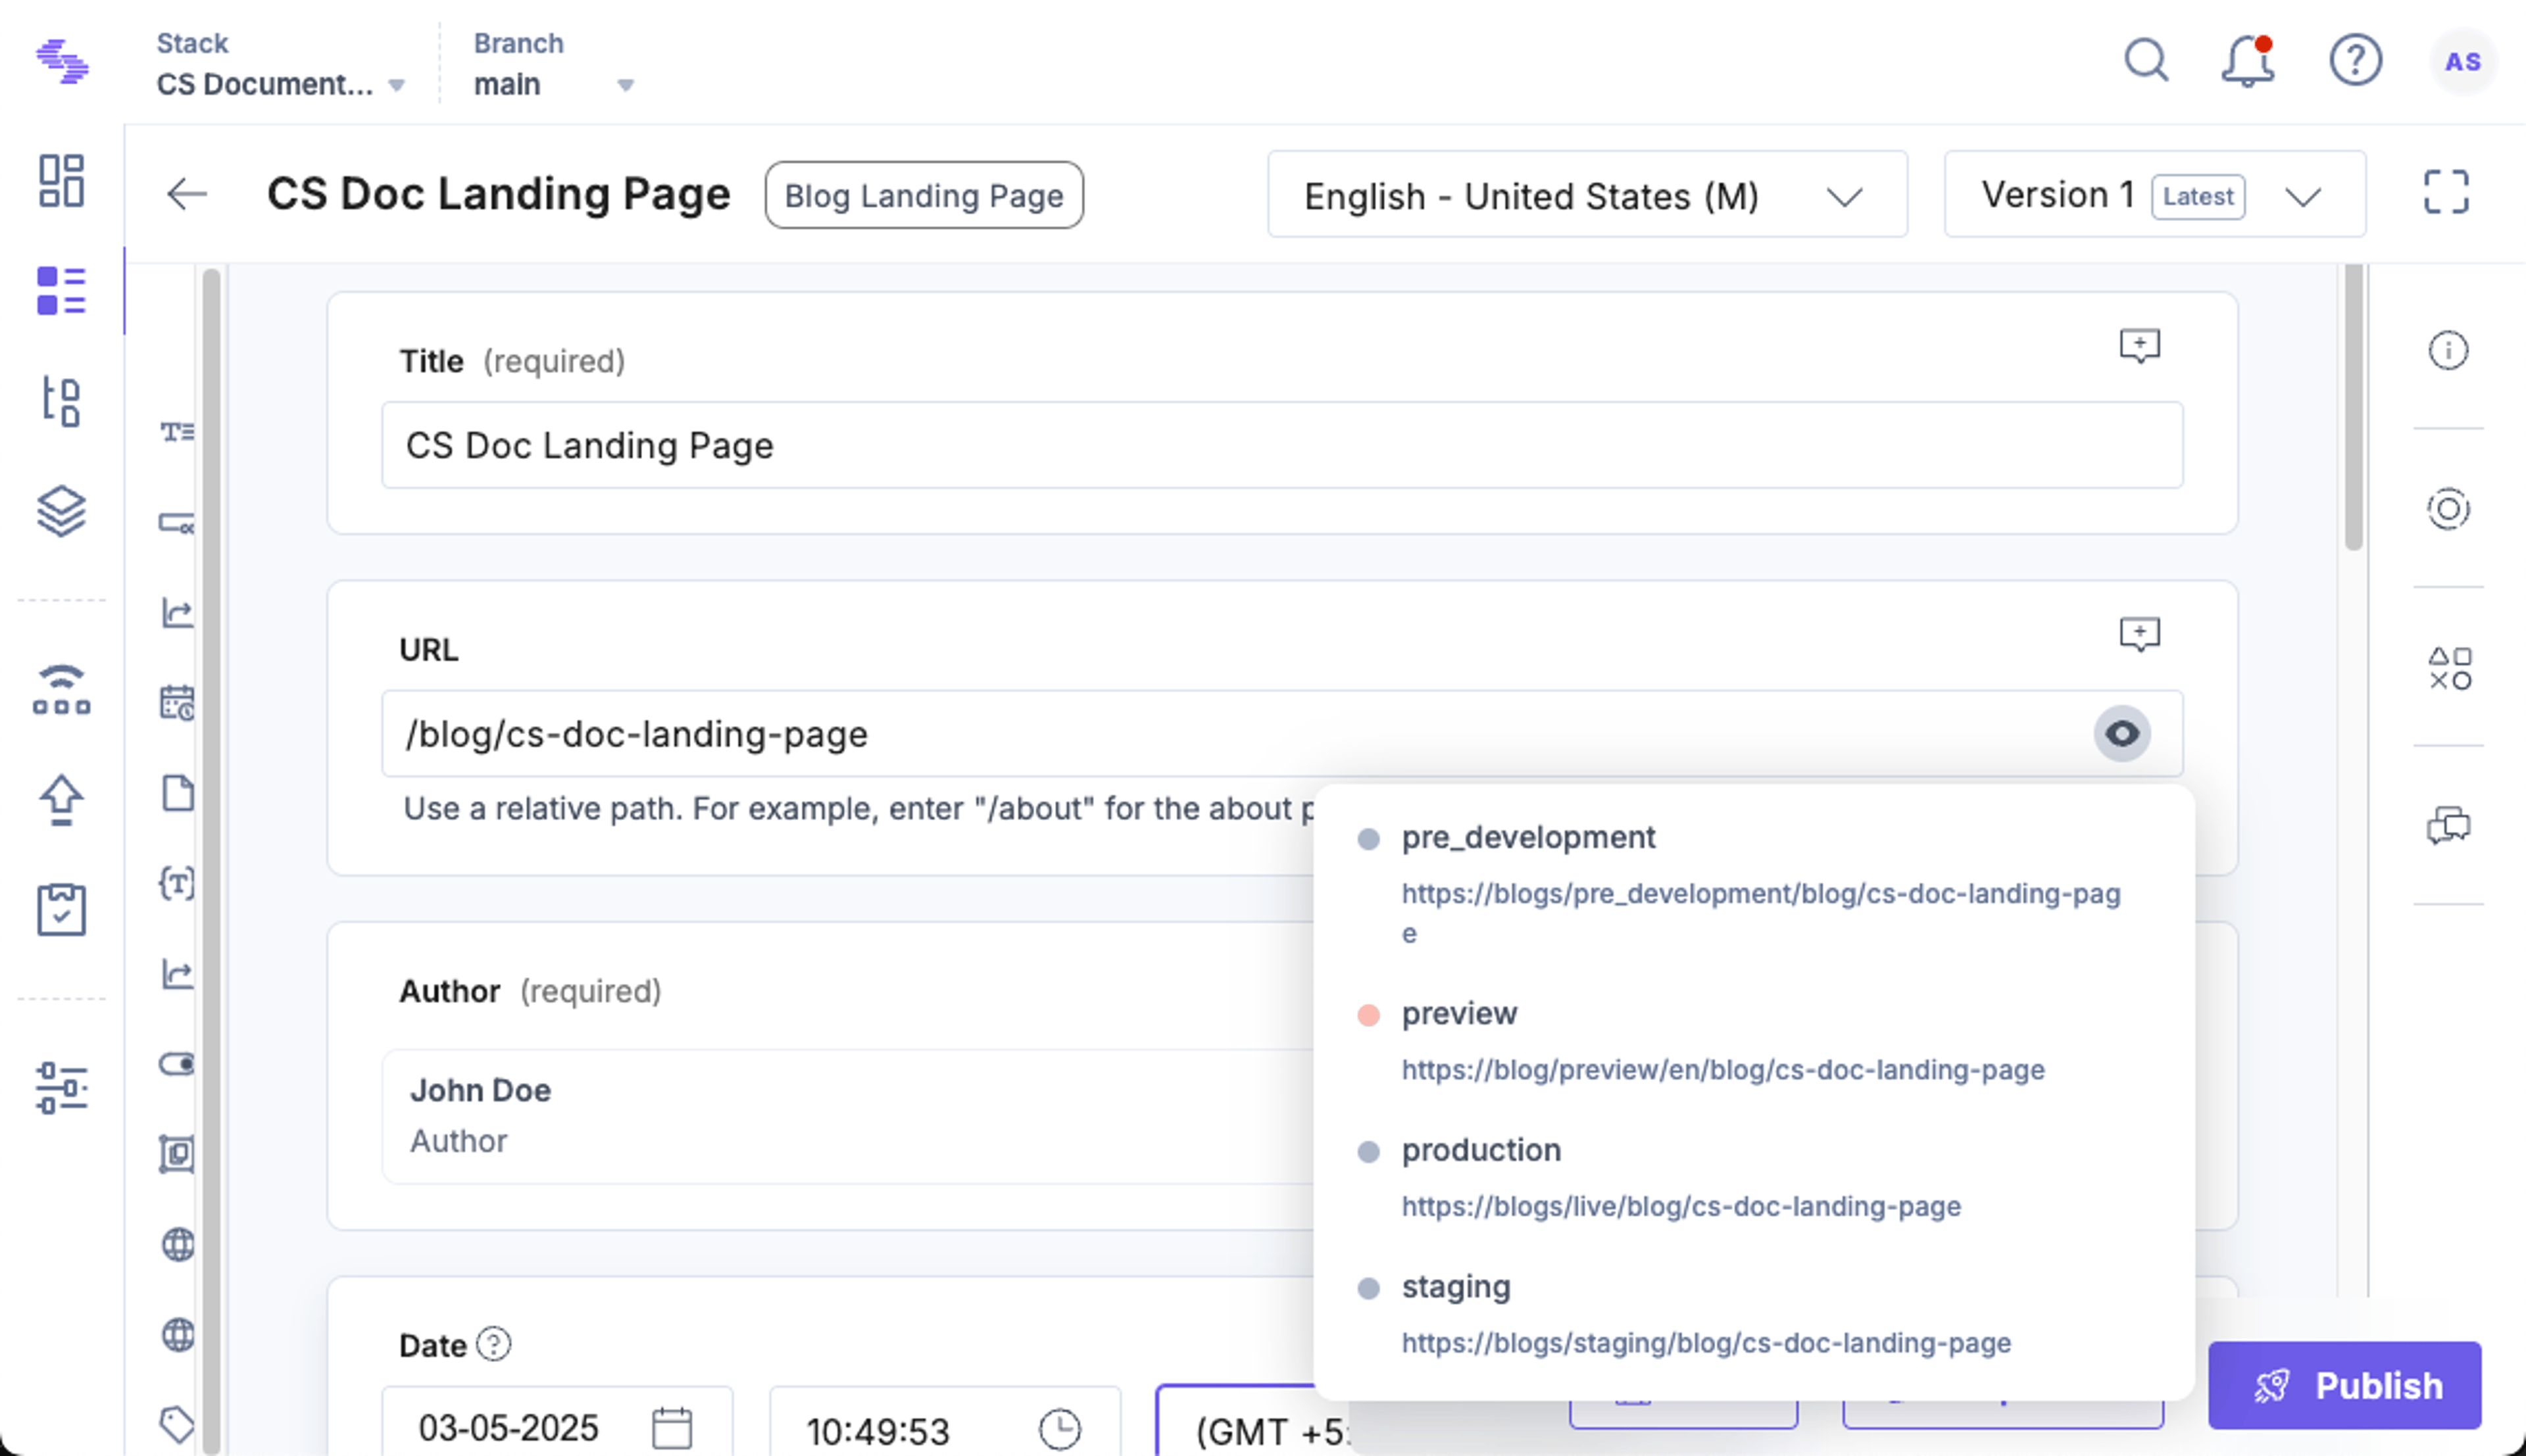The height and width of the screenshot is (1456, 2526).
Task: Open the Settings sliders icon in sidebar
Action: point(62,1088)
